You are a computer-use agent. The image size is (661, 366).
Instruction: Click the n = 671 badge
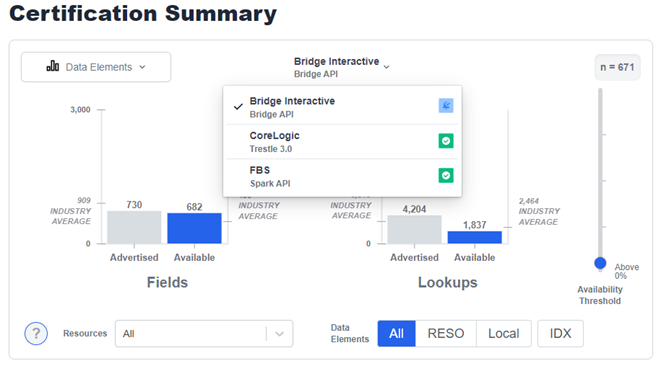pyautogui.click(x=618, y=67)
